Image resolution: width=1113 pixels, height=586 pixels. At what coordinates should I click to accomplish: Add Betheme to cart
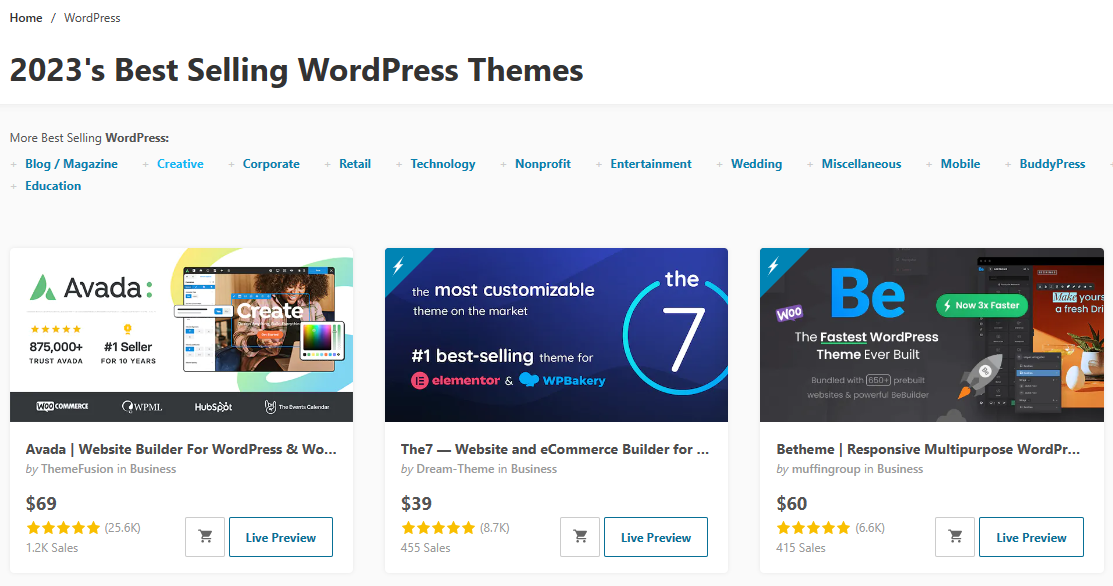(955, 537)
